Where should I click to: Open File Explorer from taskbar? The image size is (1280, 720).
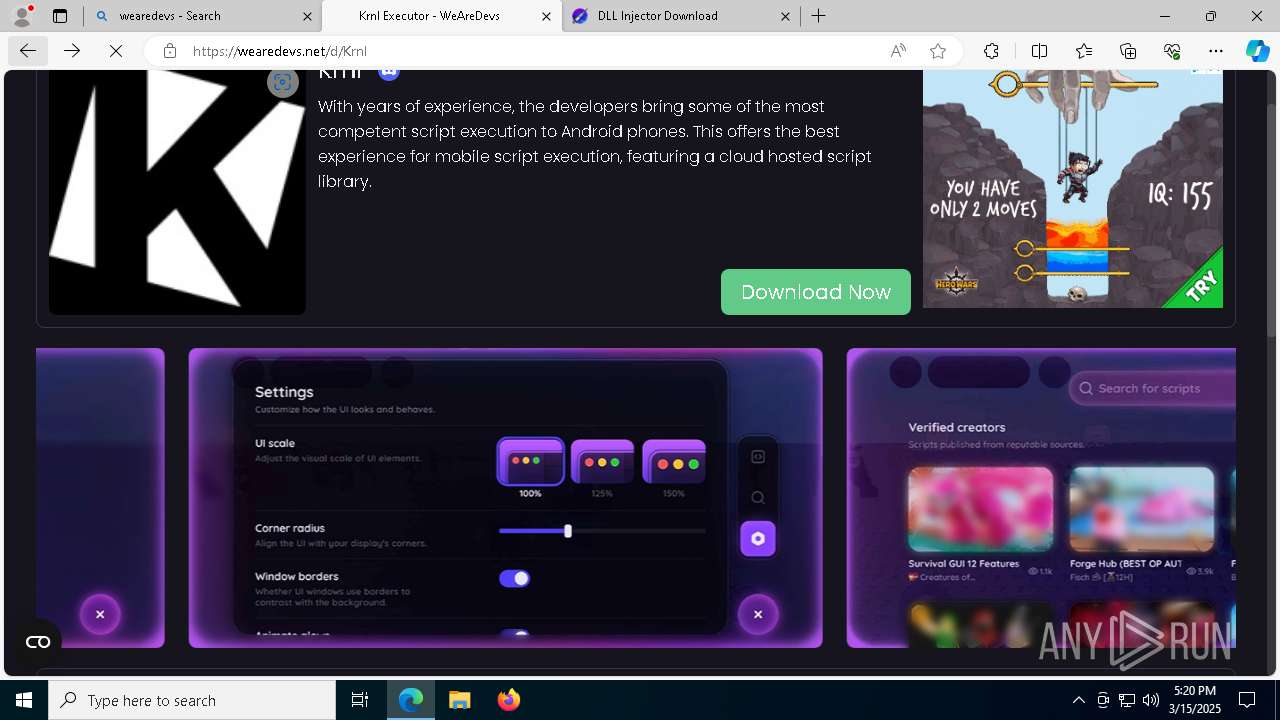click(460, 700)
